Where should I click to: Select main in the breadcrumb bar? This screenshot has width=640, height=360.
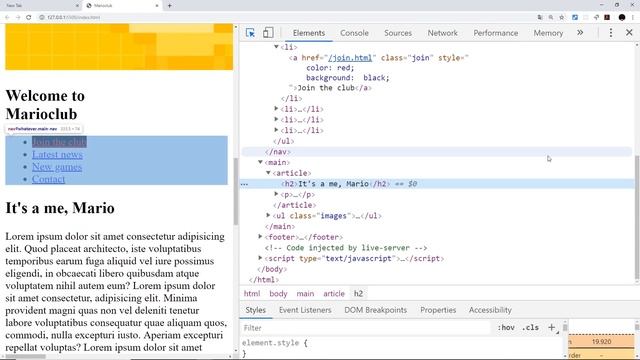[305, 293]
